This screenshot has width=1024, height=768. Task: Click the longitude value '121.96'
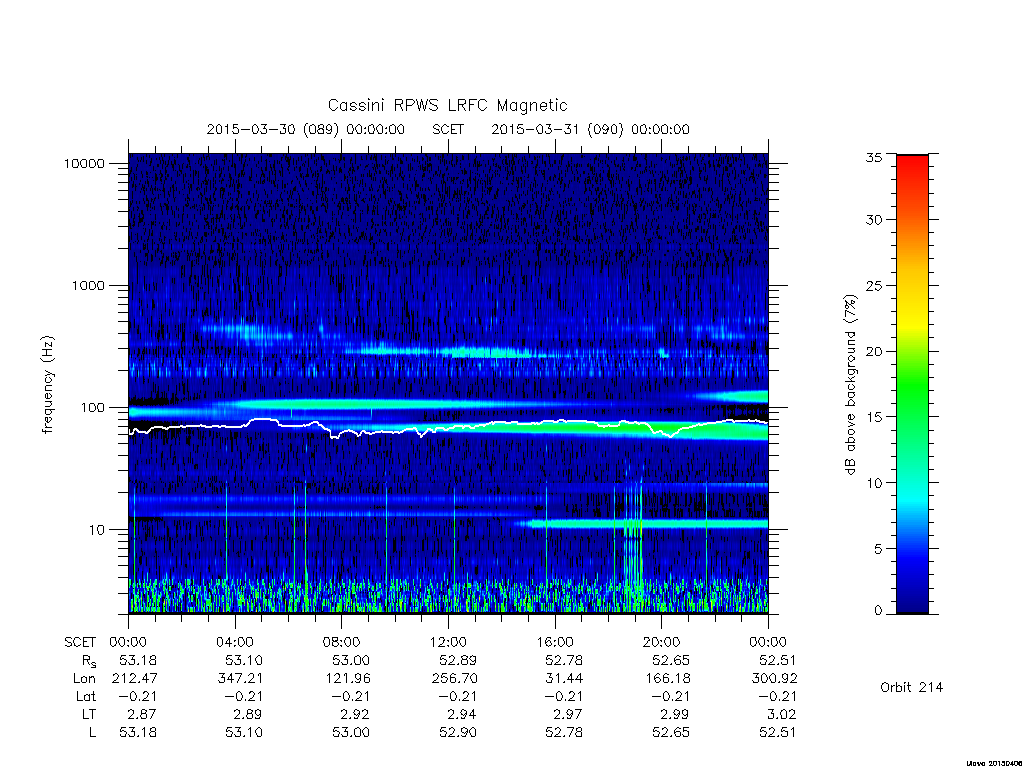[348, 679]
